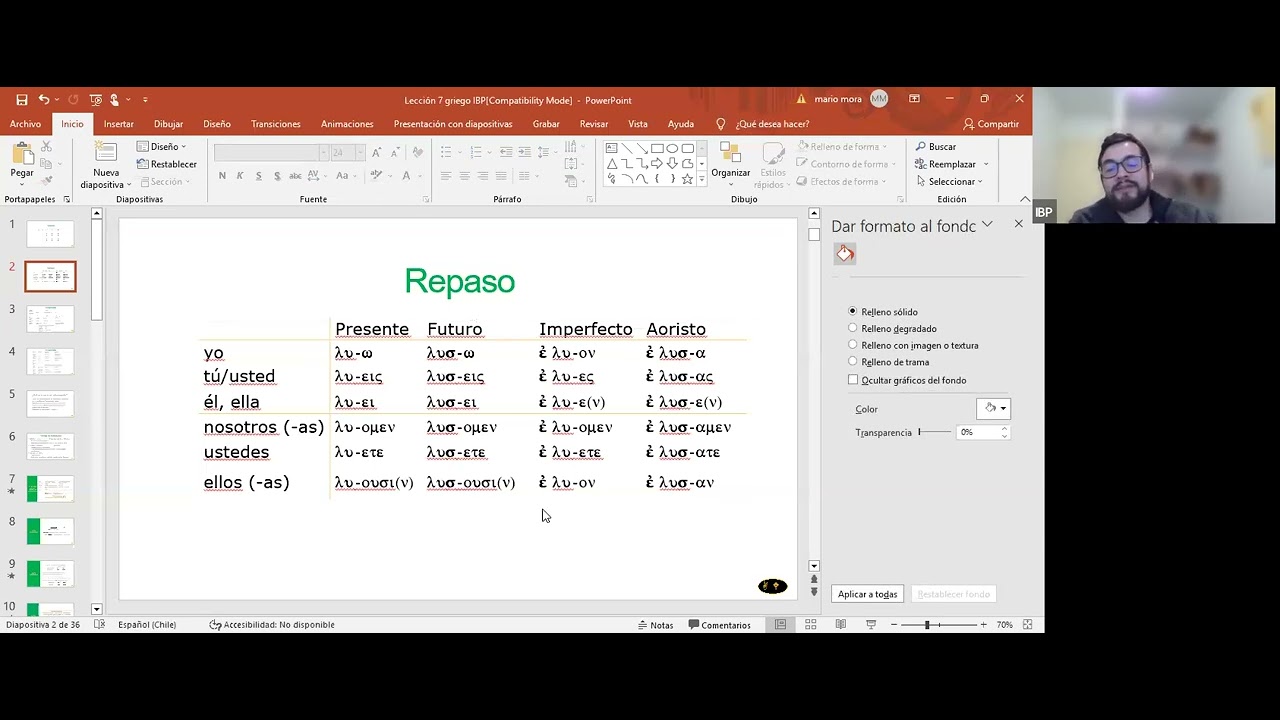Select the Relleno de trama radio button
1280x720 pixels.
click(853, 361)
